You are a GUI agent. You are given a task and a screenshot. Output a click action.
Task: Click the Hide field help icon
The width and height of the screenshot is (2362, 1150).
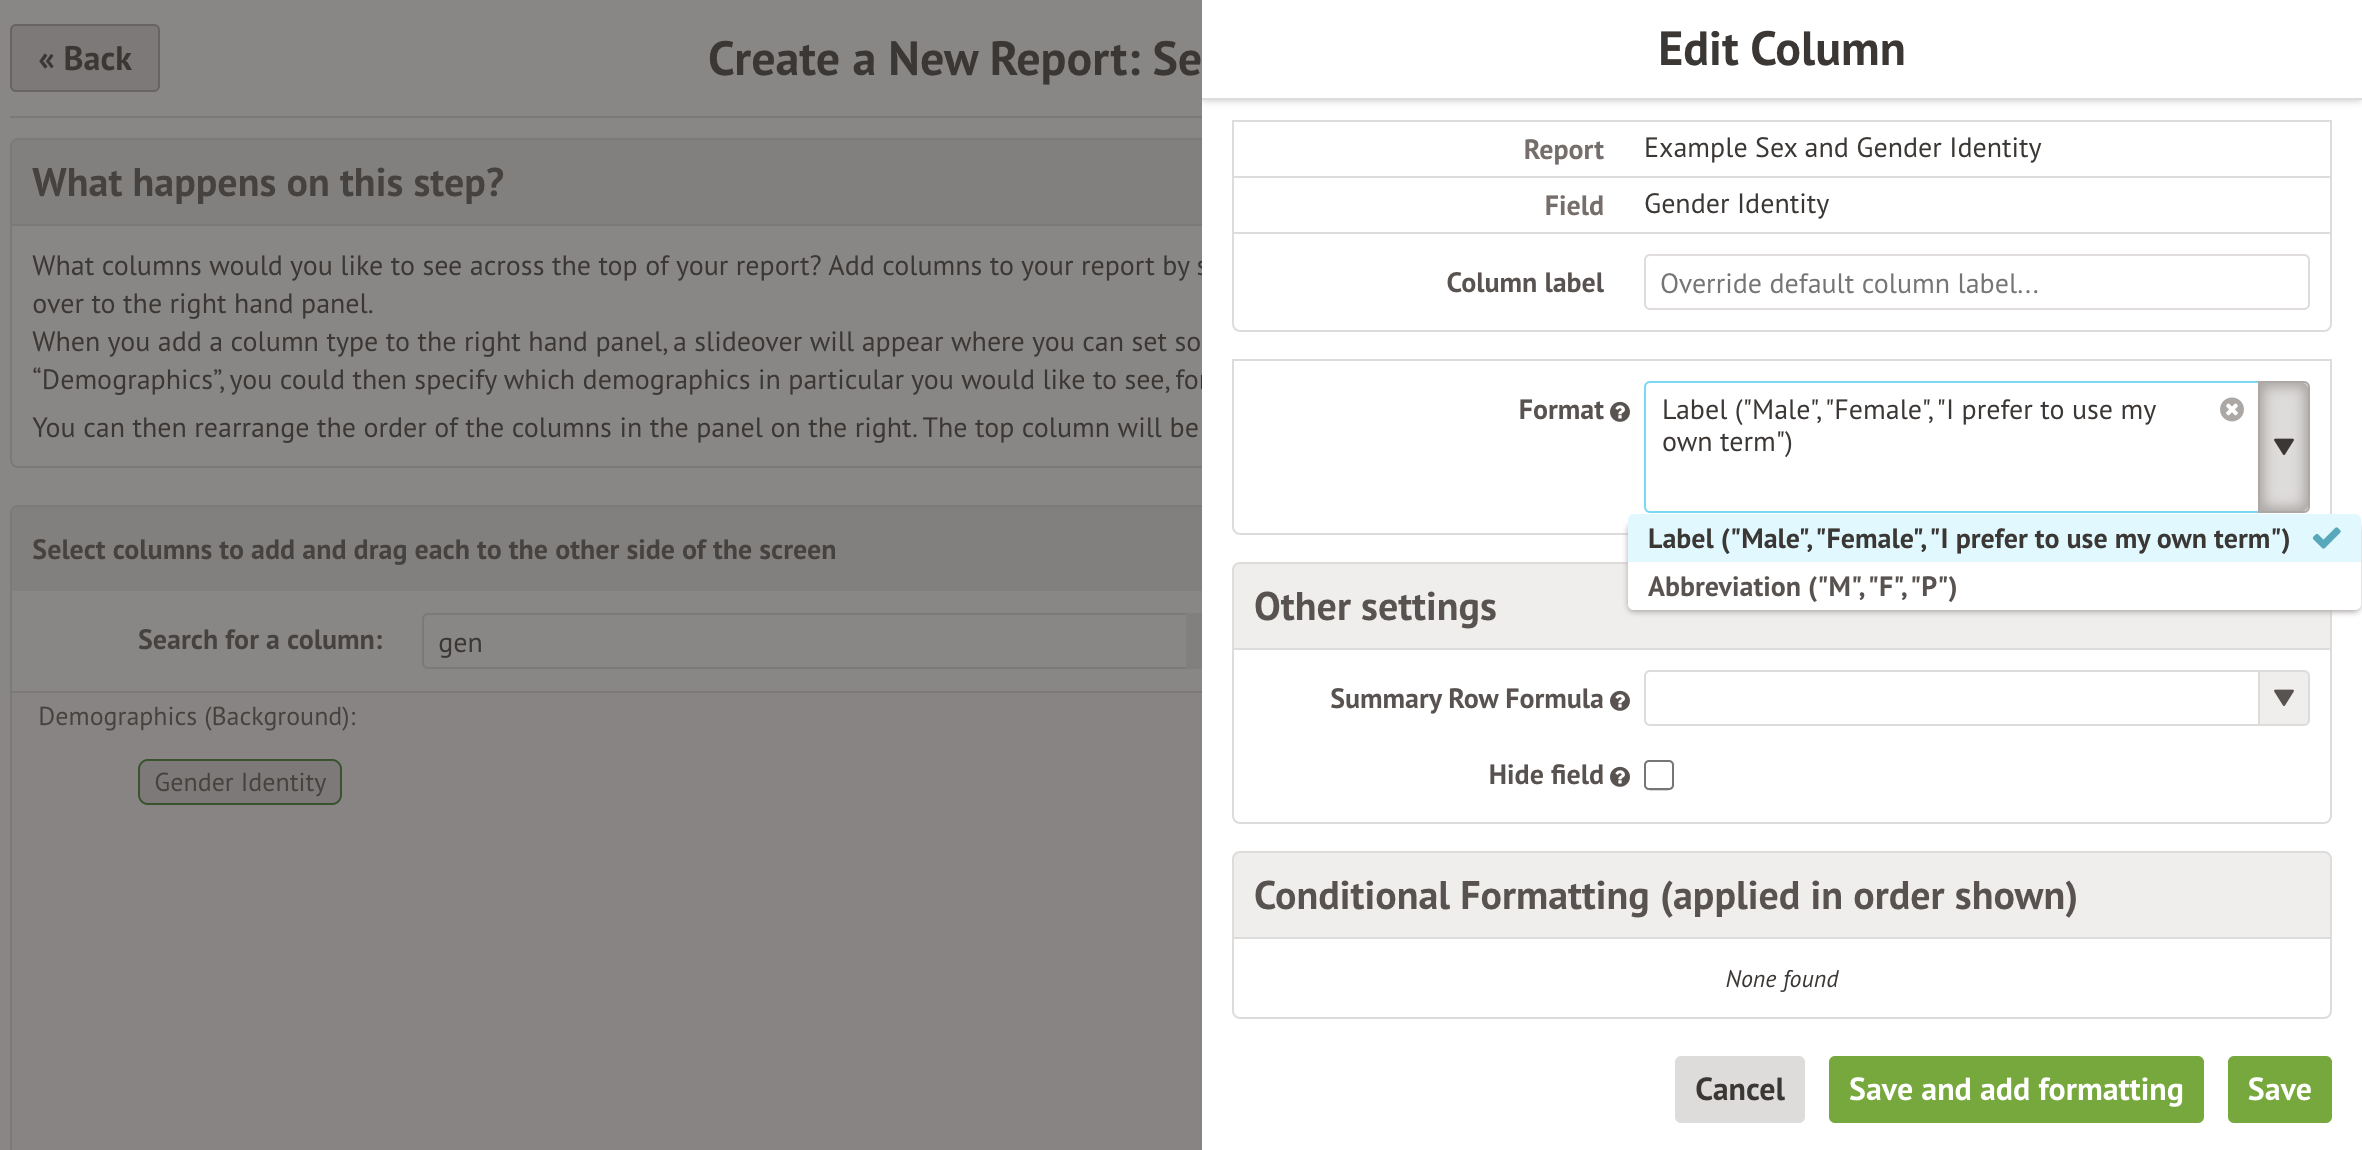coord(1620,777)
